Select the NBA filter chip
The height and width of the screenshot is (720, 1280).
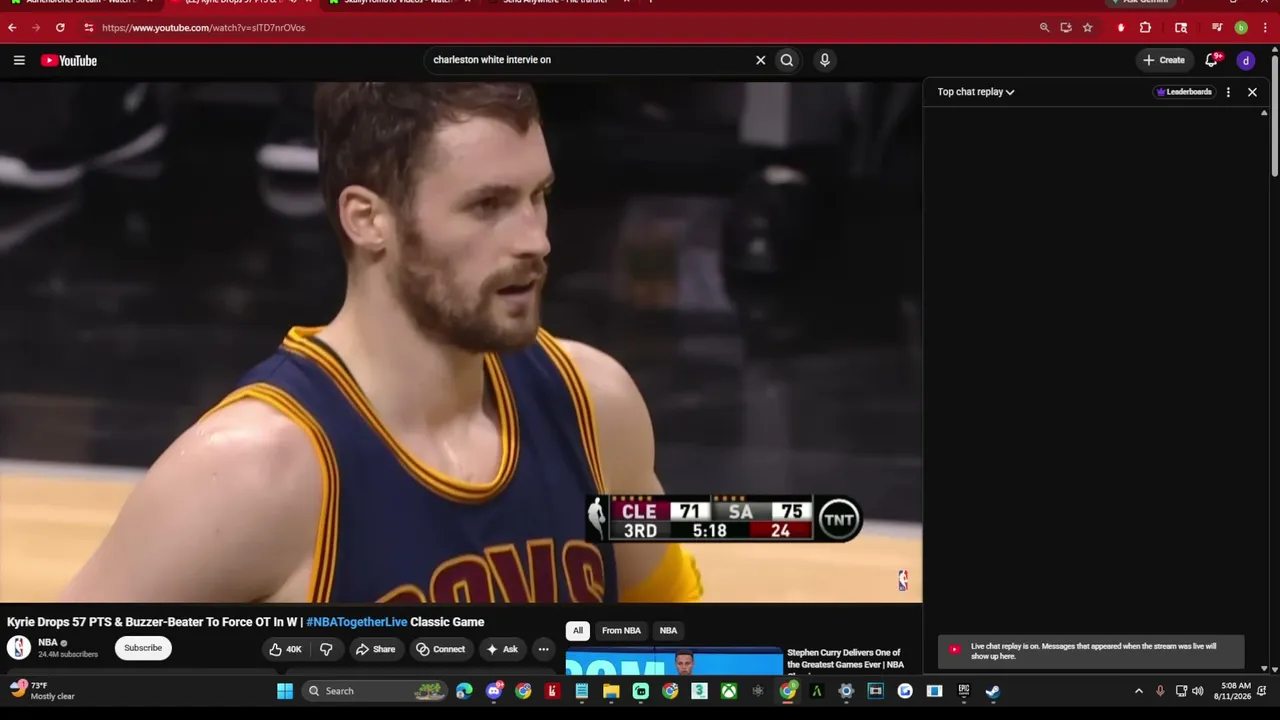tap(668, 631)
